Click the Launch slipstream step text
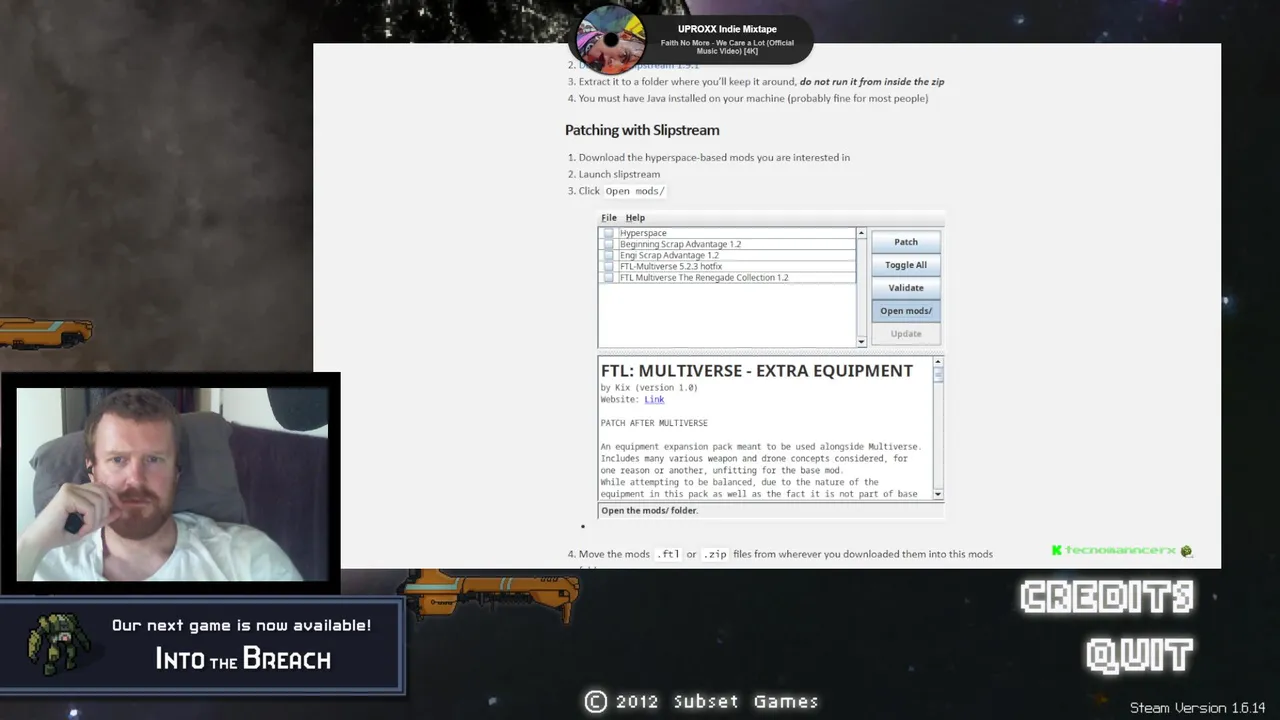The width and height of the screenshot is (1280, 720). [619, 174]
